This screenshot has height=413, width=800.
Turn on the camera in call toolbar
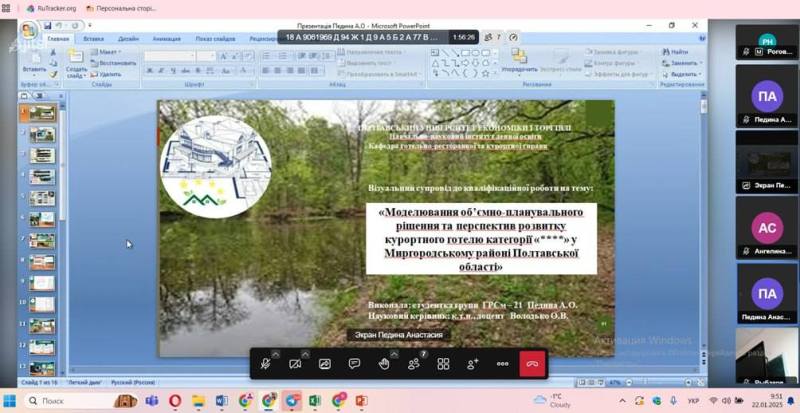coord(295,364)
